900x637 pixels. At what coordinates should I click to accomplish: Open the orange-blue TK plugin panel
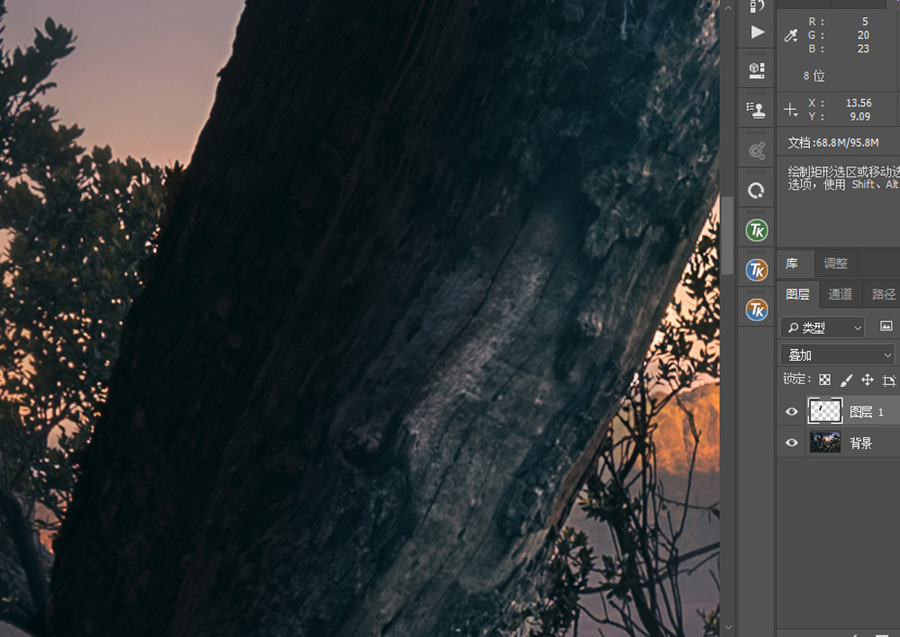(x=757, y=310)
